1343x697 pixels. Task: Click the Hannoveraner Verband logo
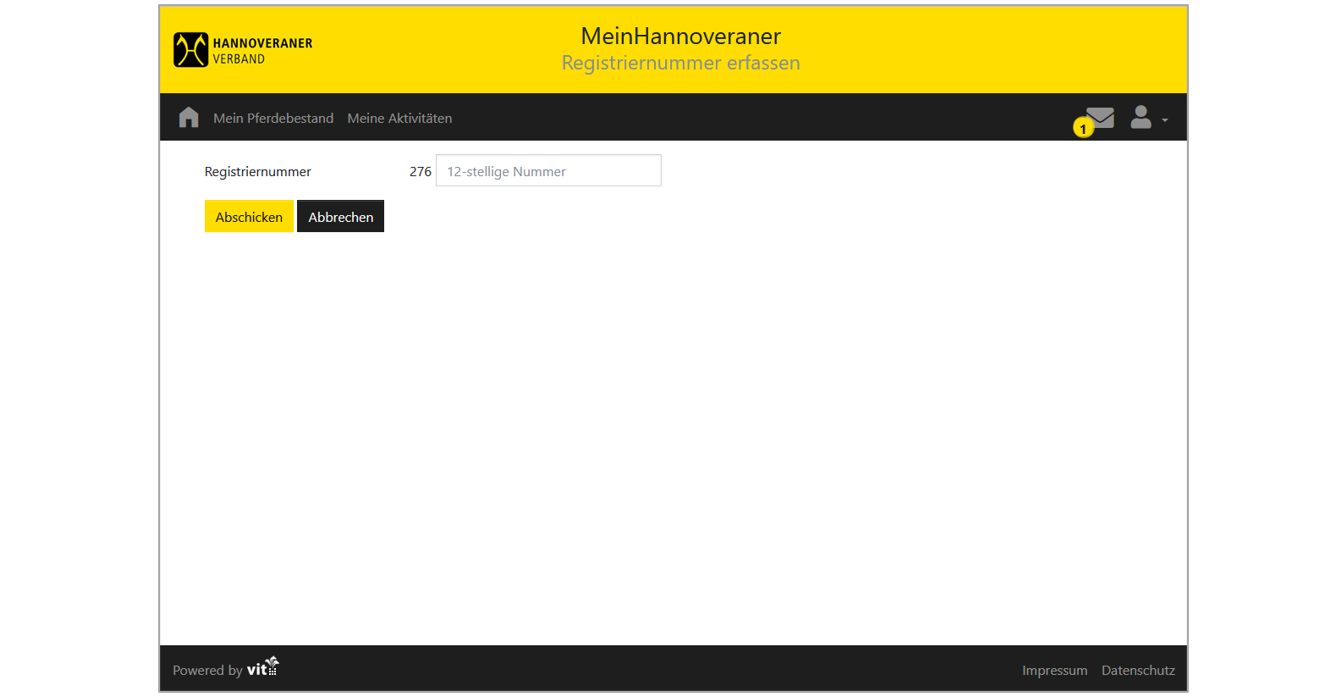[243, 50]
